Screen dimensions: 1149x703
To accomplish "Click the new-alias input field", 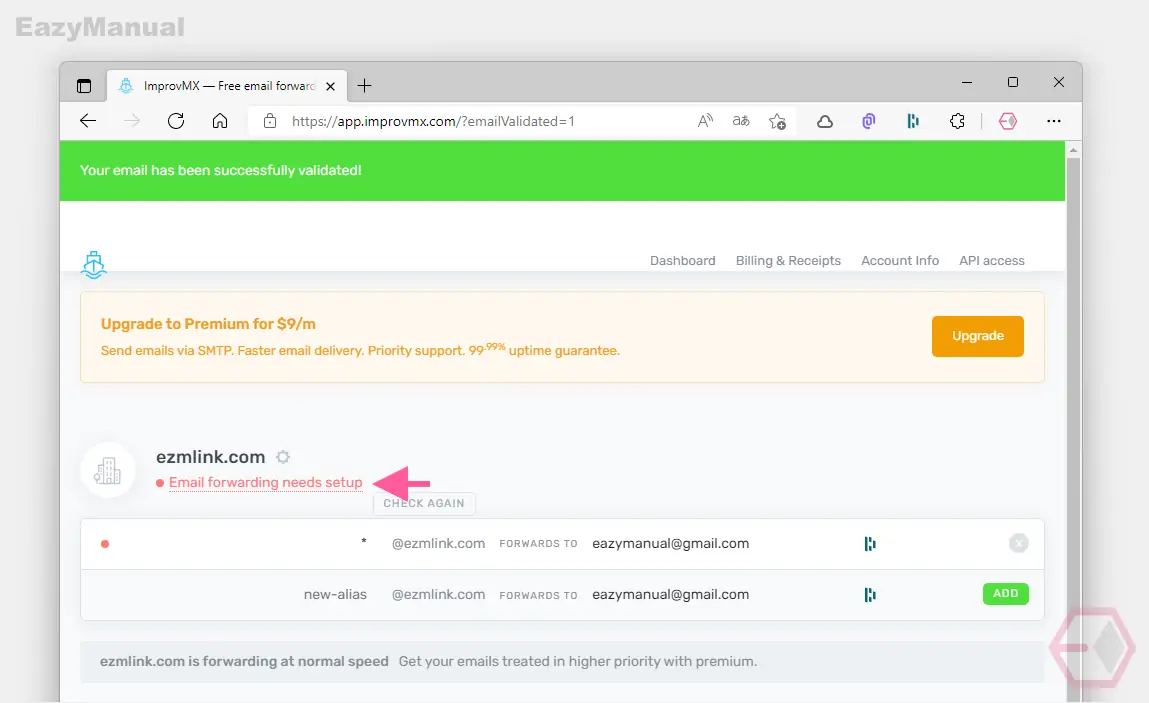I will pos(234,595).
